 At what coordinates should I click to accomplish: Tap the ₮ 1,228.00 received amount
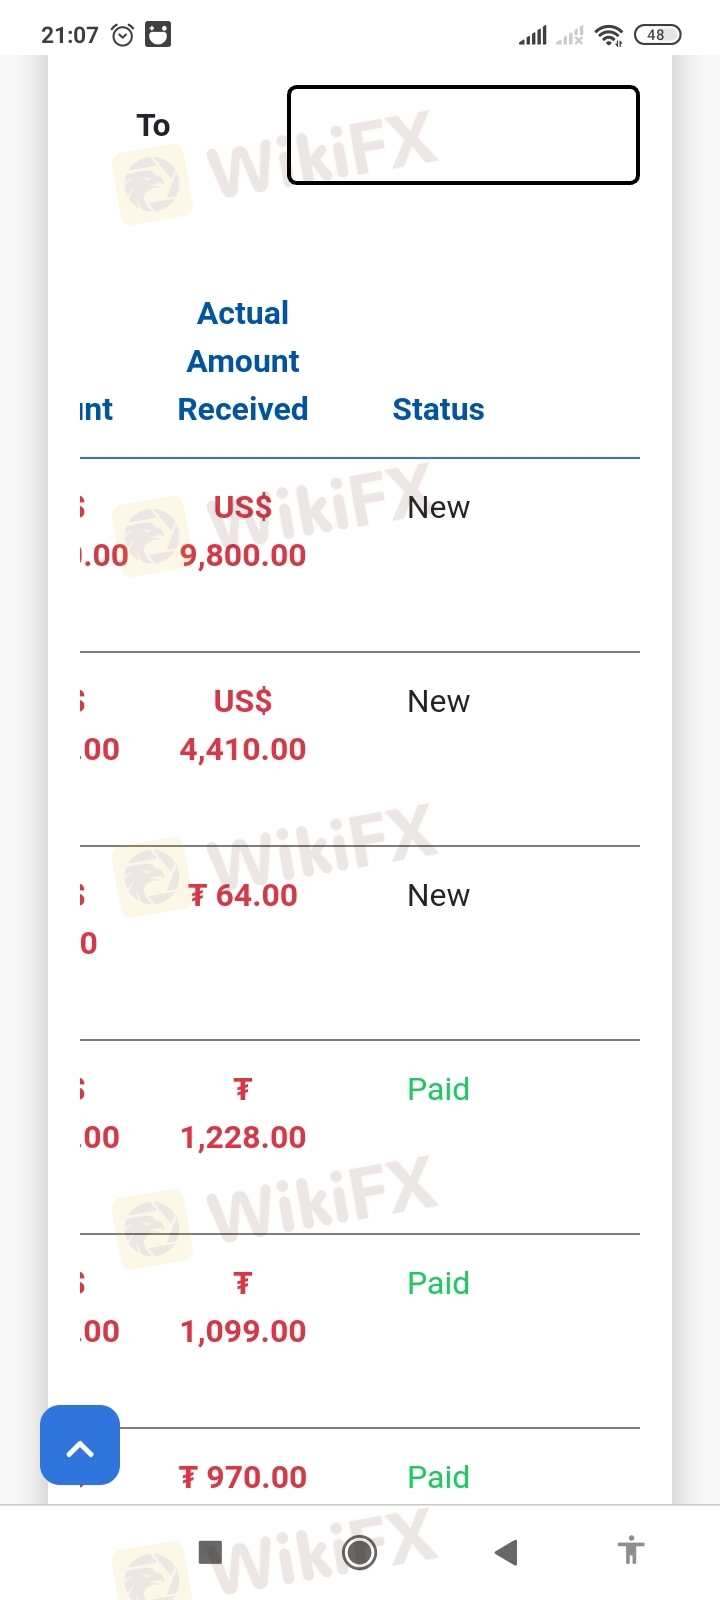coord(243,1113)
